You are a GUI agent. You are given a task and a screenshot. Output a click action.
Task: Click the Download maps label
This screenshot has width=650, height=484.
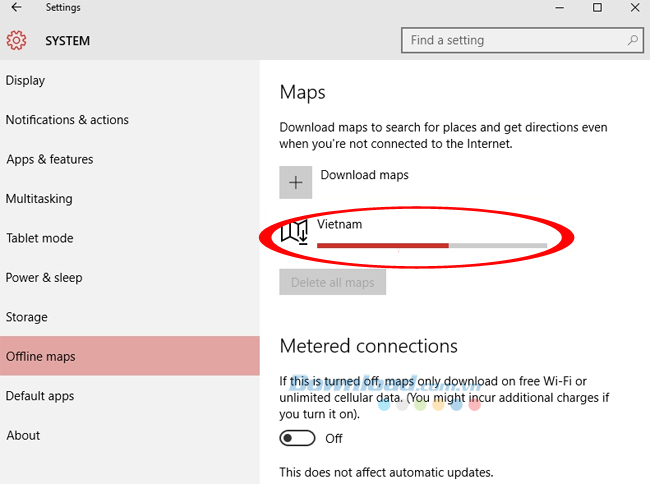coord(364,175)
